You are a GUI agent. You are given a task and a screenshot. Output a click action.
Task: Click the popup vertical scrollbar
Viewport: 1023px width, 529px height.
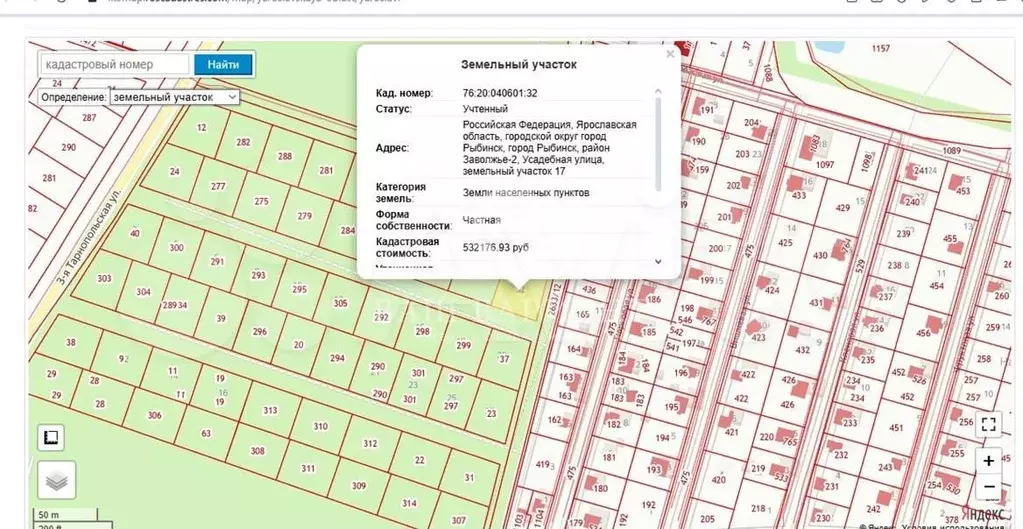pyautogui.click(x=658, y=145)
